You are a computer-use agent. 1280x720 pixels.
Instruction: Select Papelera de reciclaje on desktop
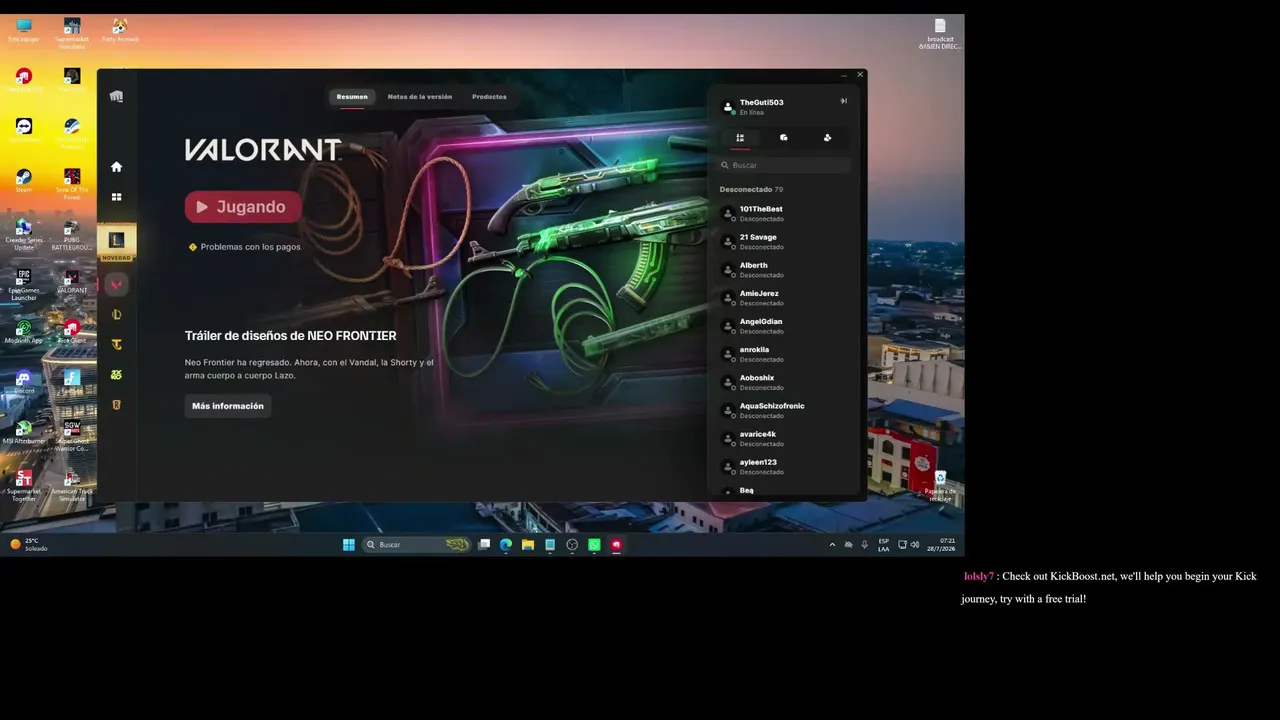tap(940, 485)
